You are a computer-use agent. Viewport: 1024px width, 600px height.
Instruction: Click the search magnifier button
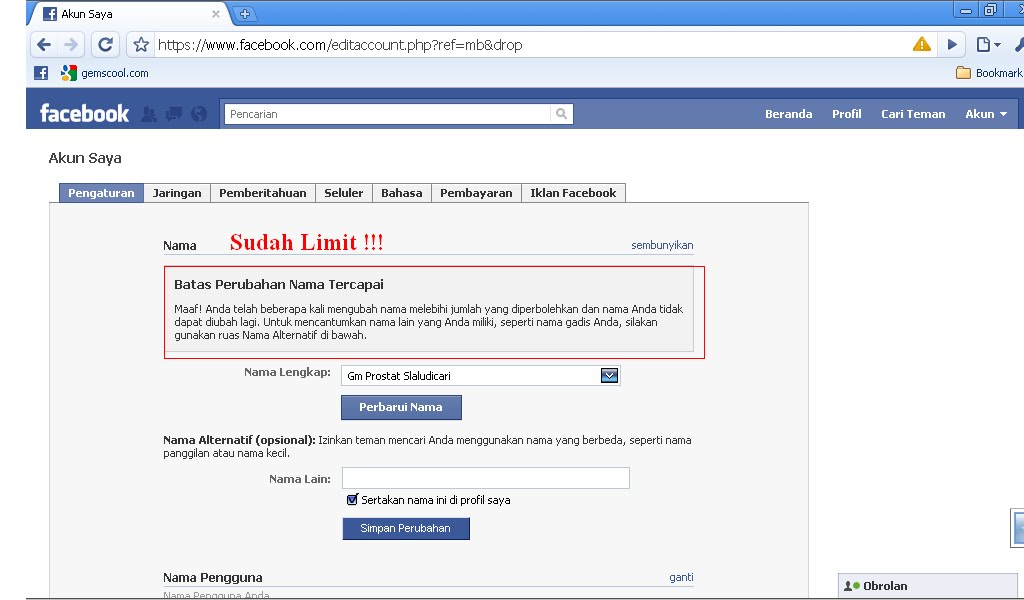(x=562, y=114)
